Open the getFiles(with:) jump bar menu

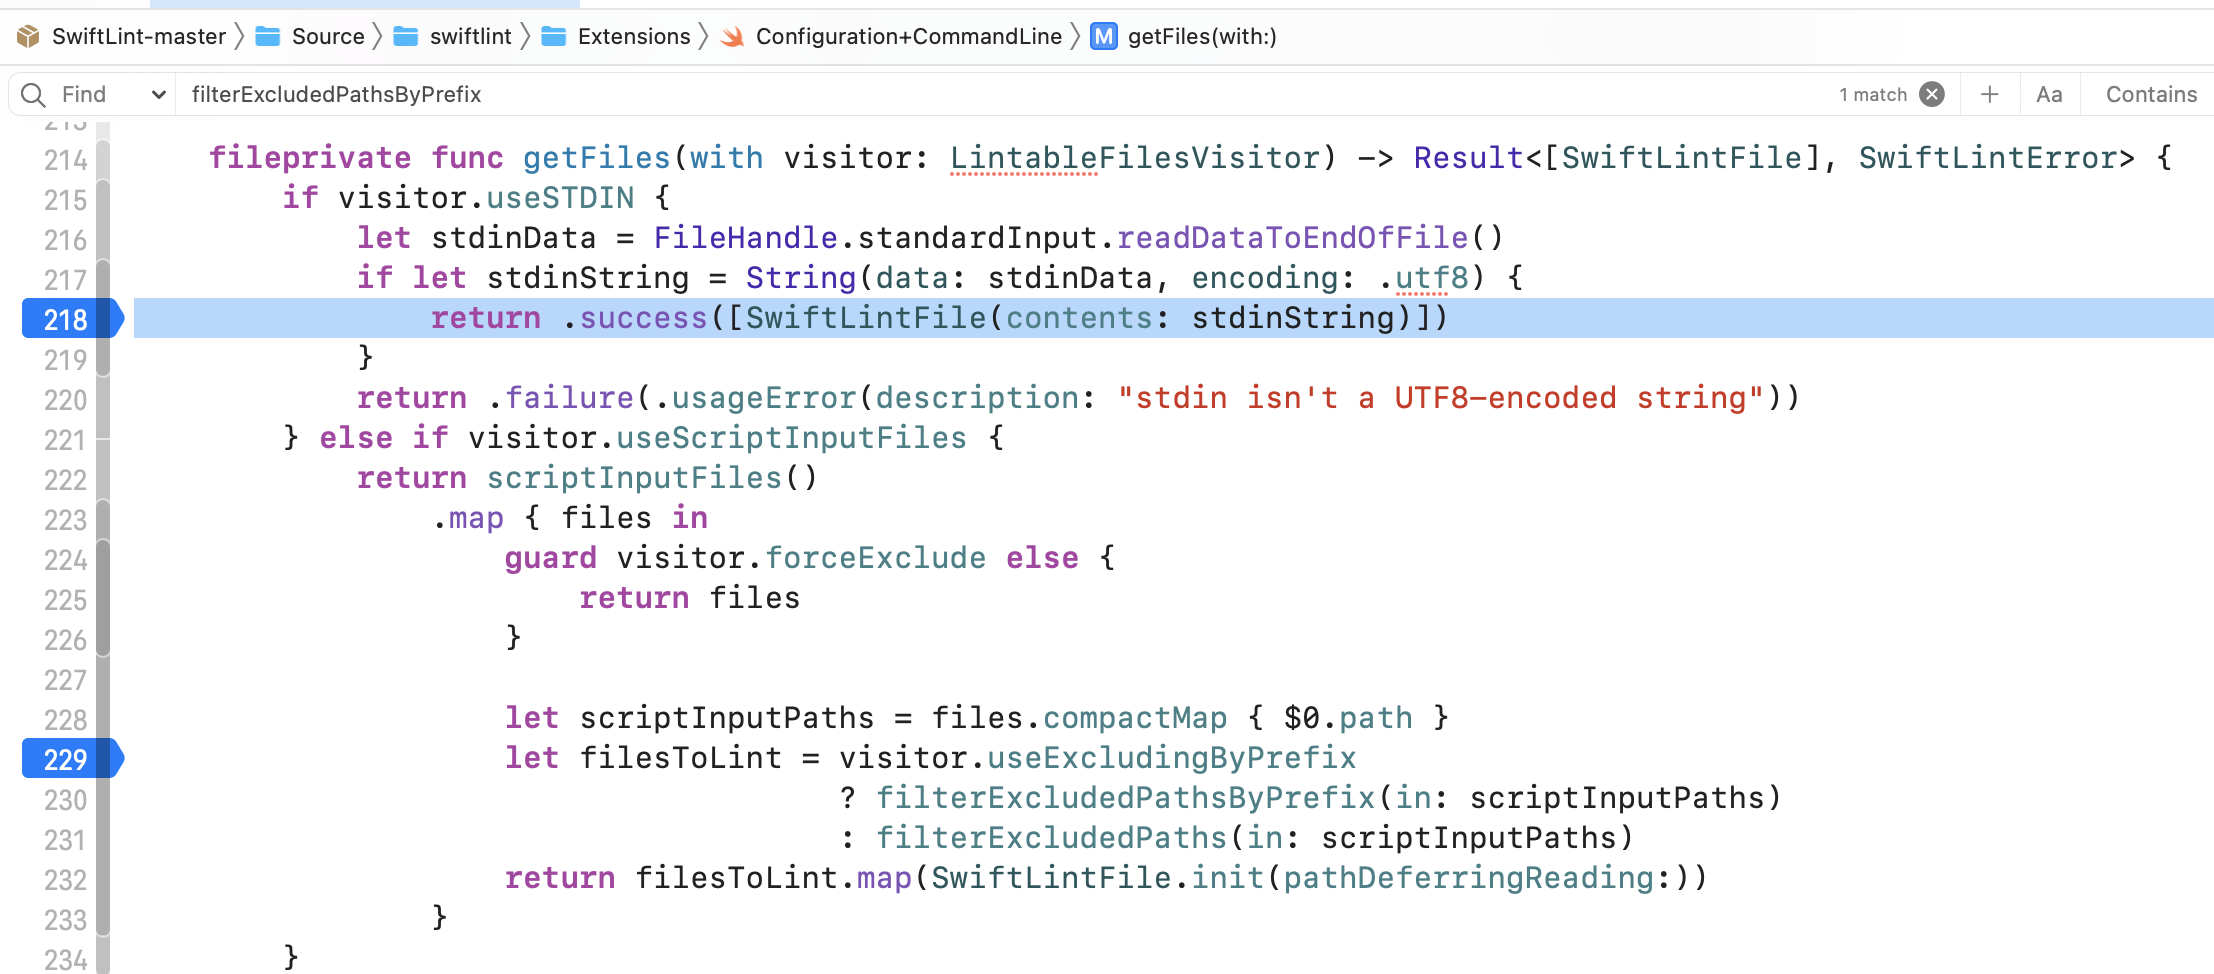[1200, 36]
